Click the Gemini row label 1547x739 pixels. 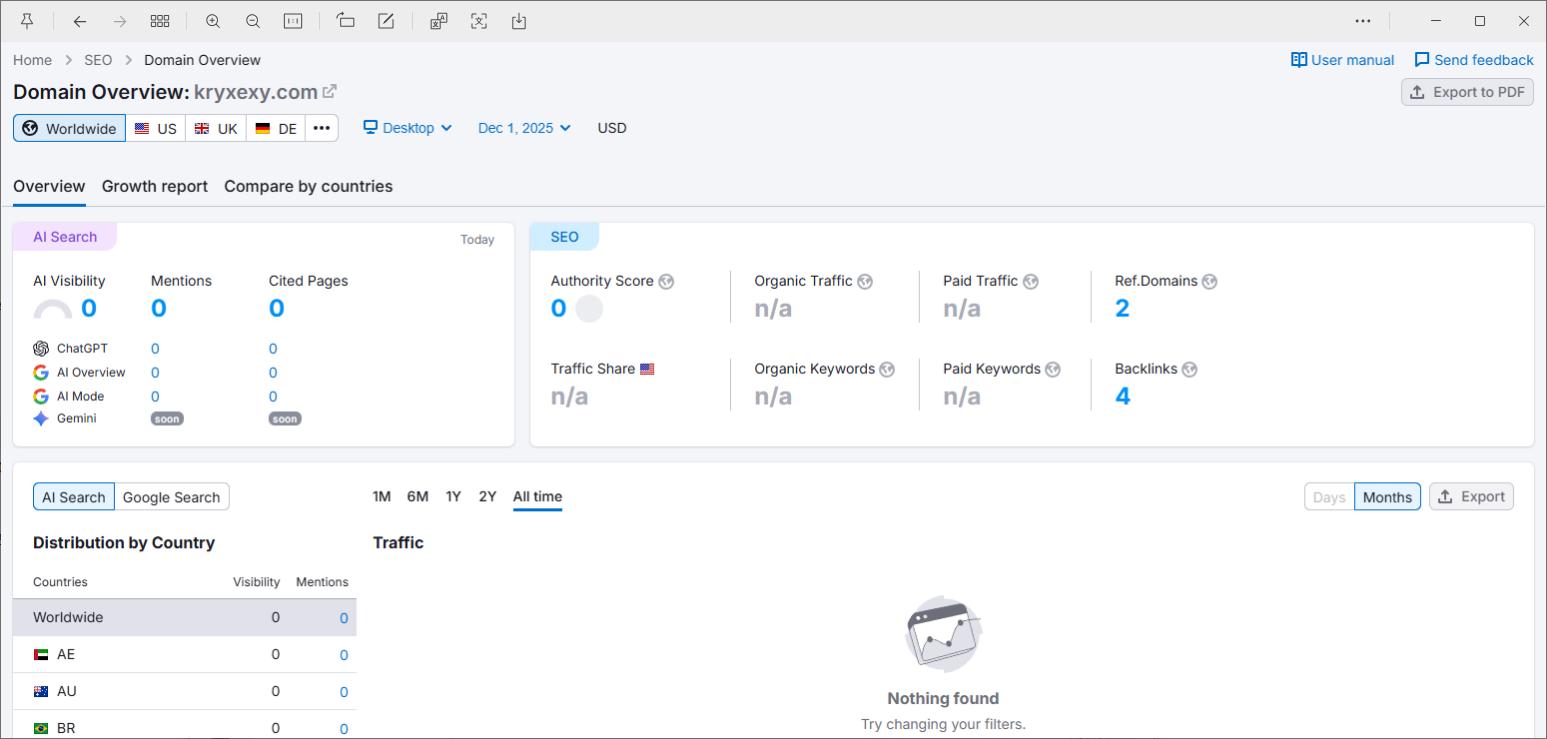click(76, 419)
